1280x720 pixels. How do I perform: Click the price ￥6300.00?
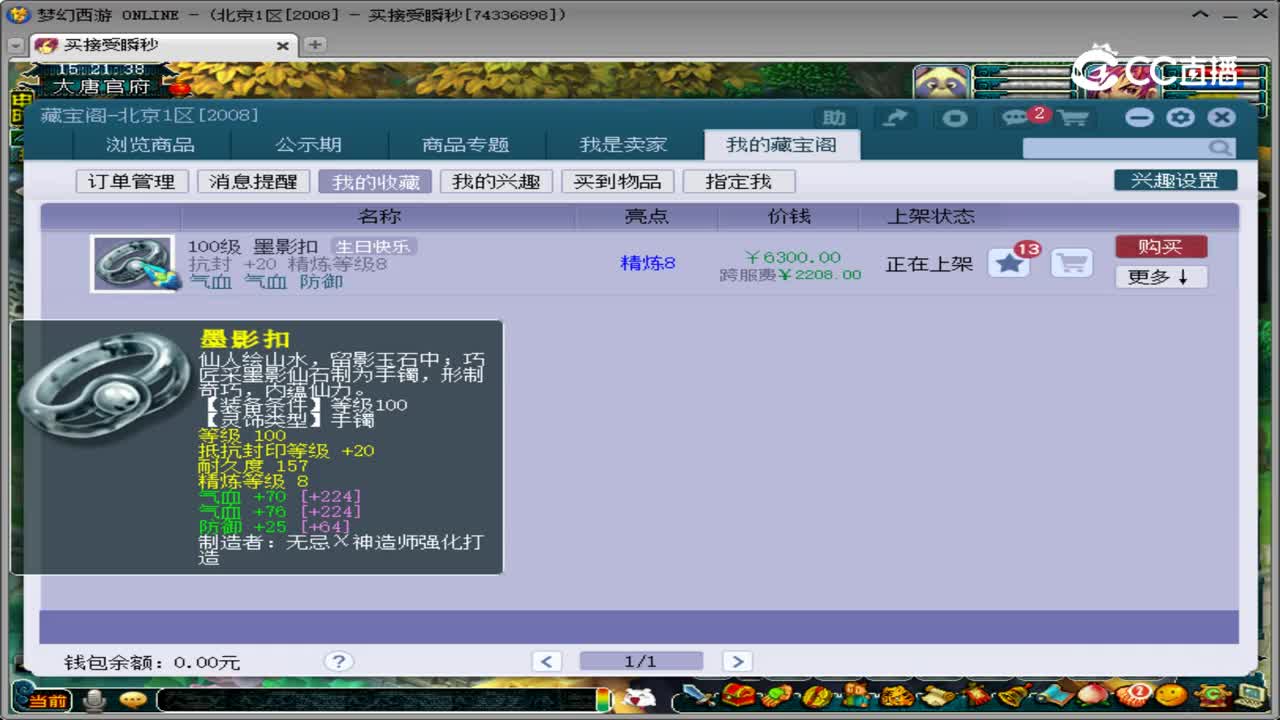click(x=793, y=257)
